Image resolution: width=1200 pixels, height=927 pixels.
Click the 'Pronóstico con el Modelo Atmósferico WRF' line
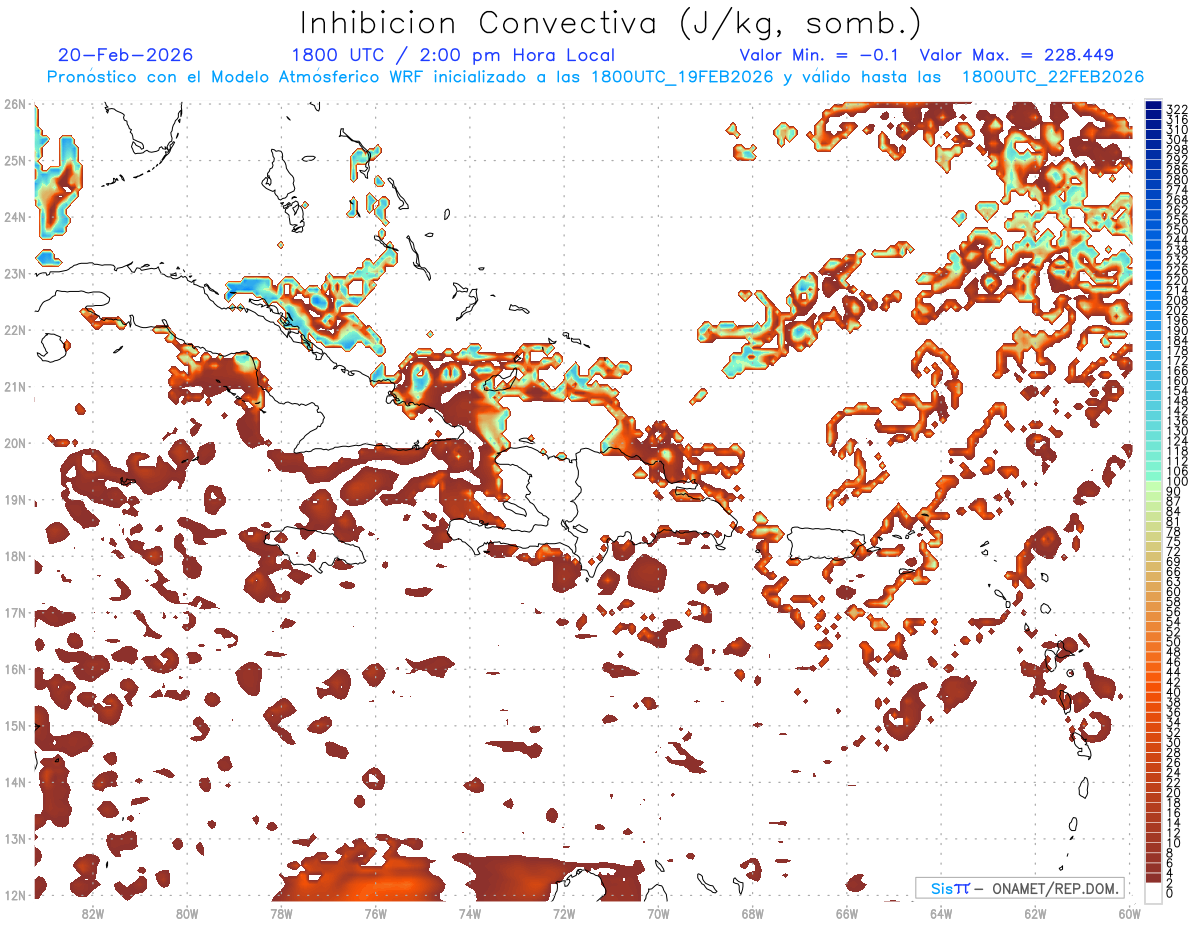click(x=595, y=77)
